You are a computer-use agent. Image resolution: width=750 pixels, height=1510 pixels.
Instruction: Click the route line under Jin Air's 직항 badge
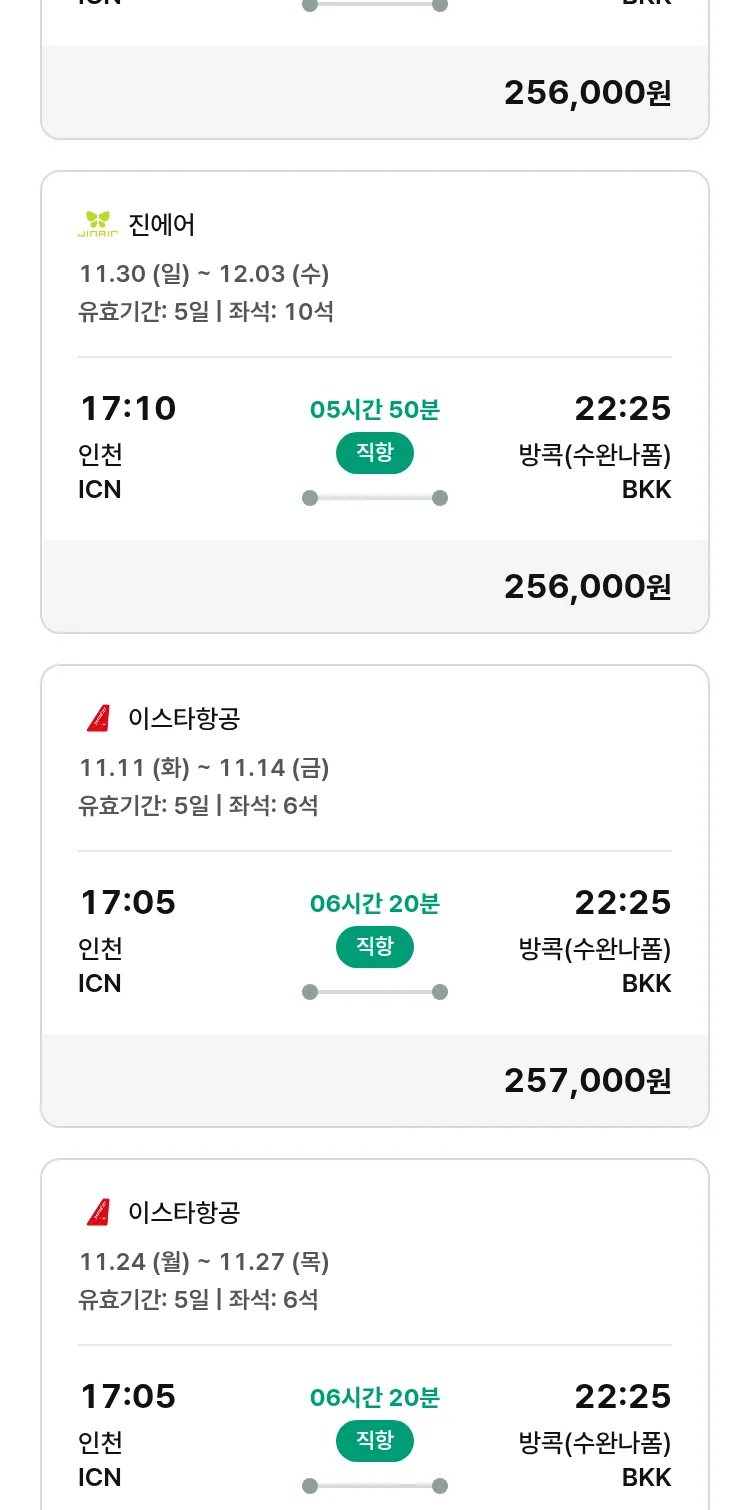tap(375, 498)
